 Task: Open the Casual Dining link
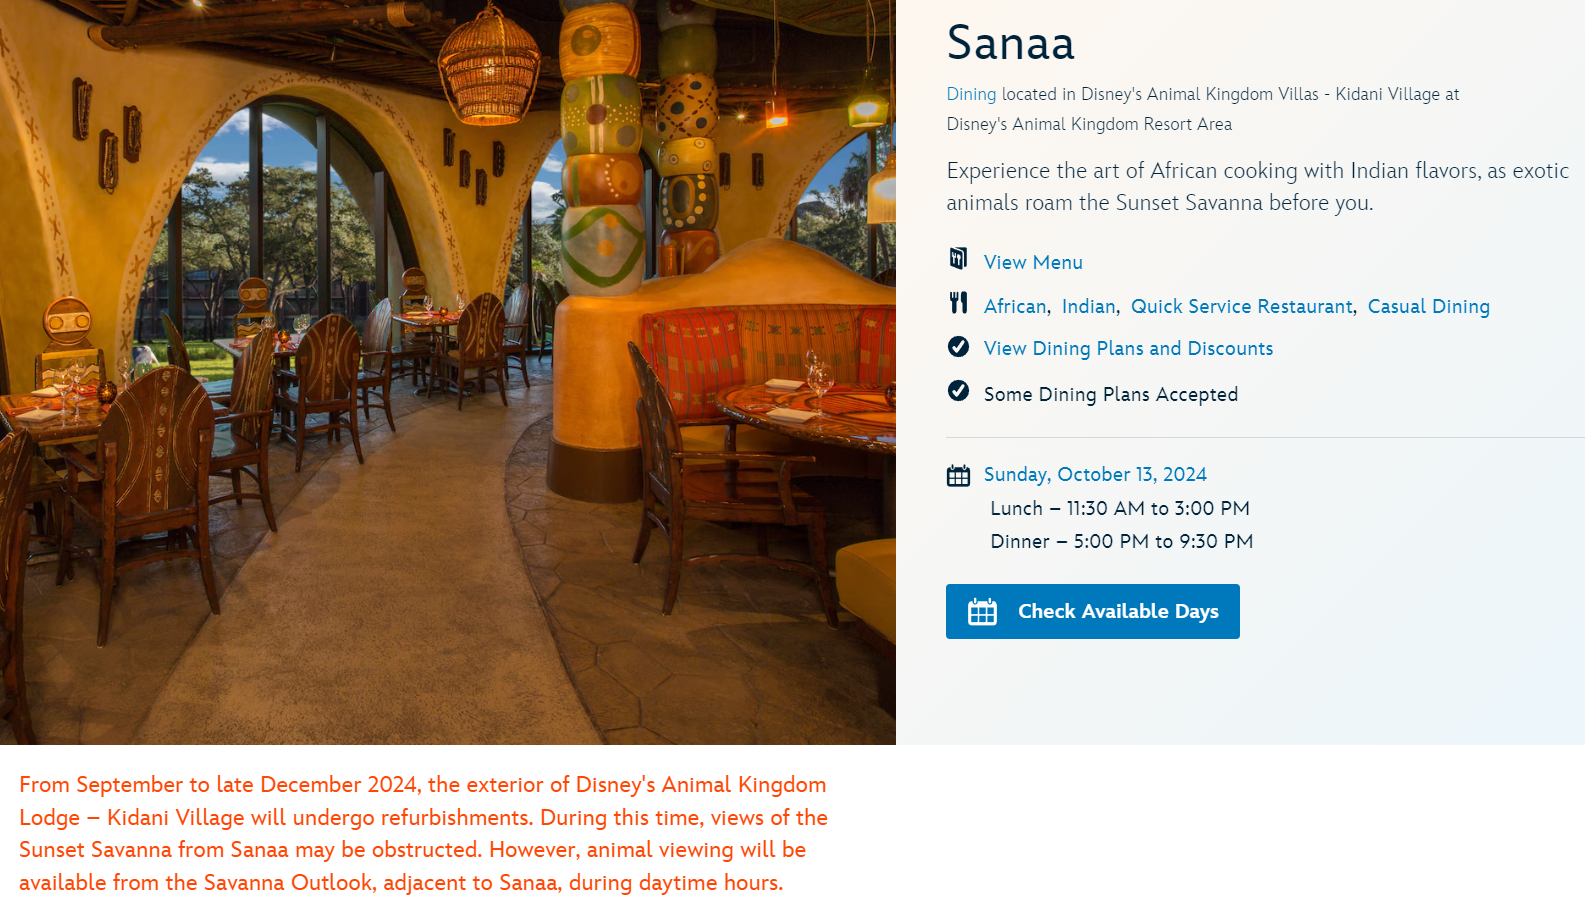[1428, 307]
